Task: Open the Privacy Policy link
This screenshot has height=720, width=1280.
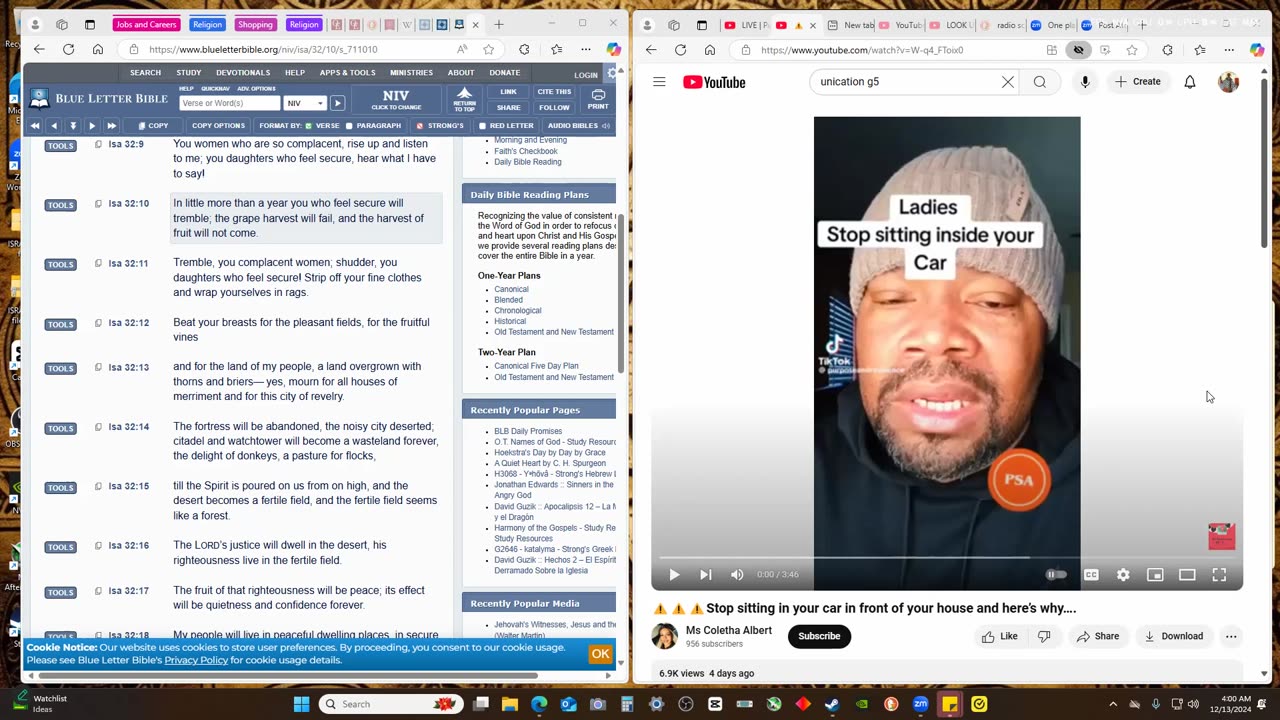Action: pyautogui.click(x=196, y=660)
